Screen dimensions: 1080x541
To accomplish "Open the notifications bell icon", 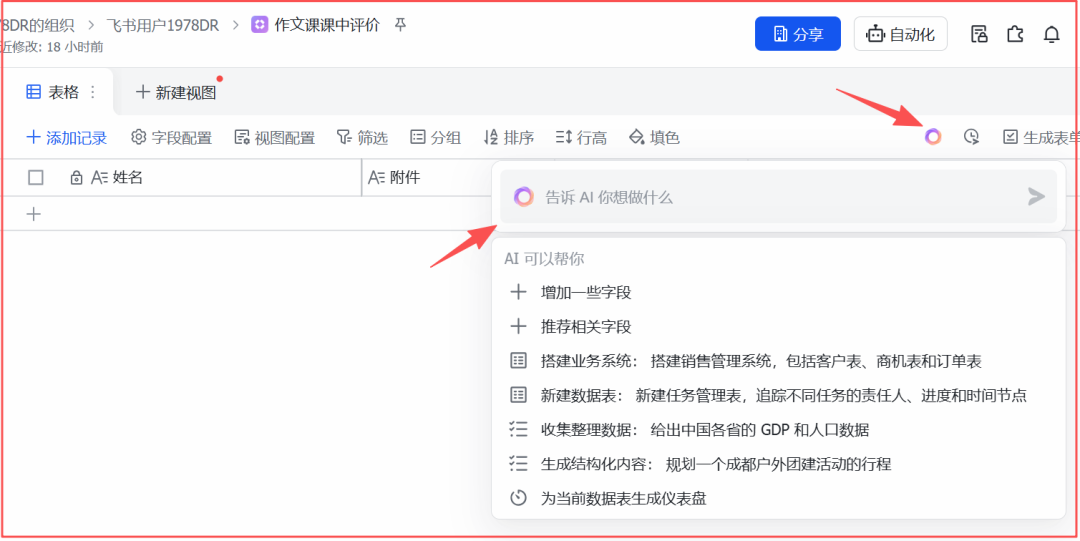I will 1051,34.
